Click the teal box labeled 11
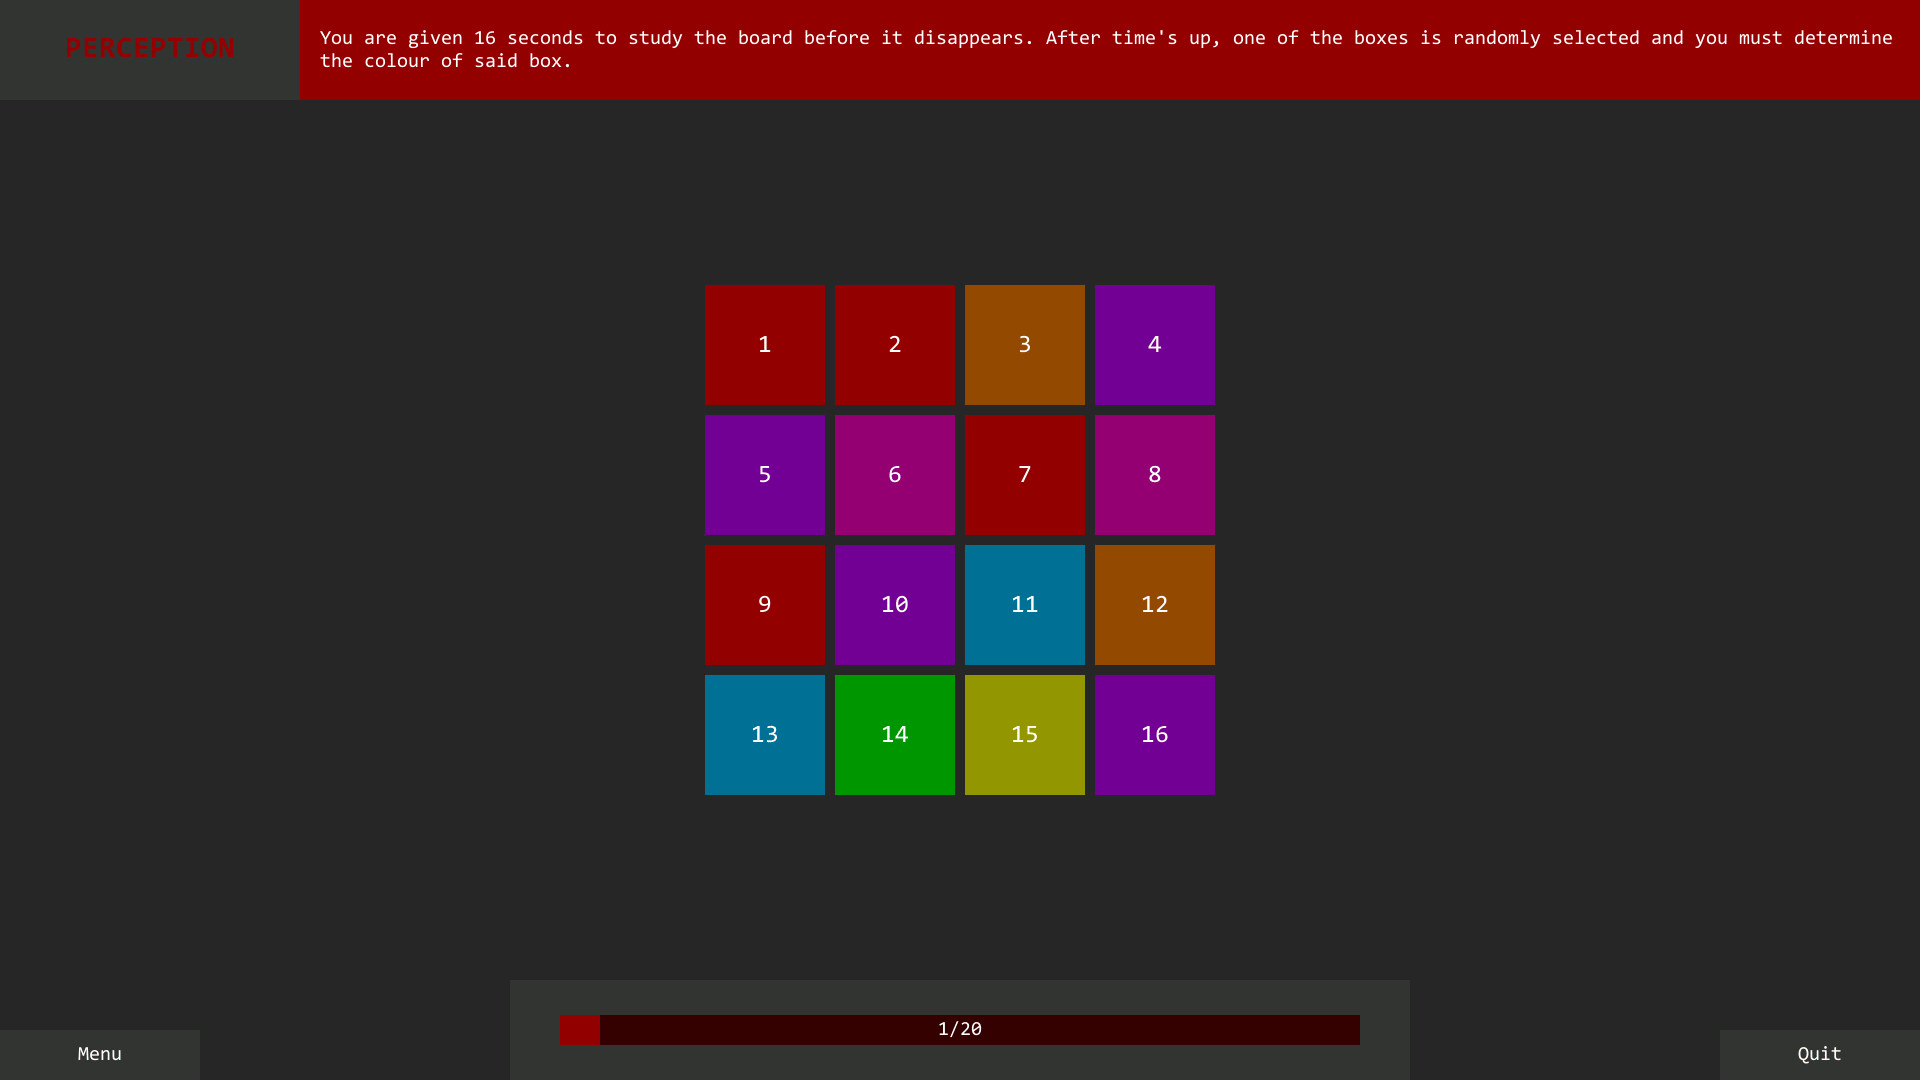1920x1080 pixels. 1025,605
